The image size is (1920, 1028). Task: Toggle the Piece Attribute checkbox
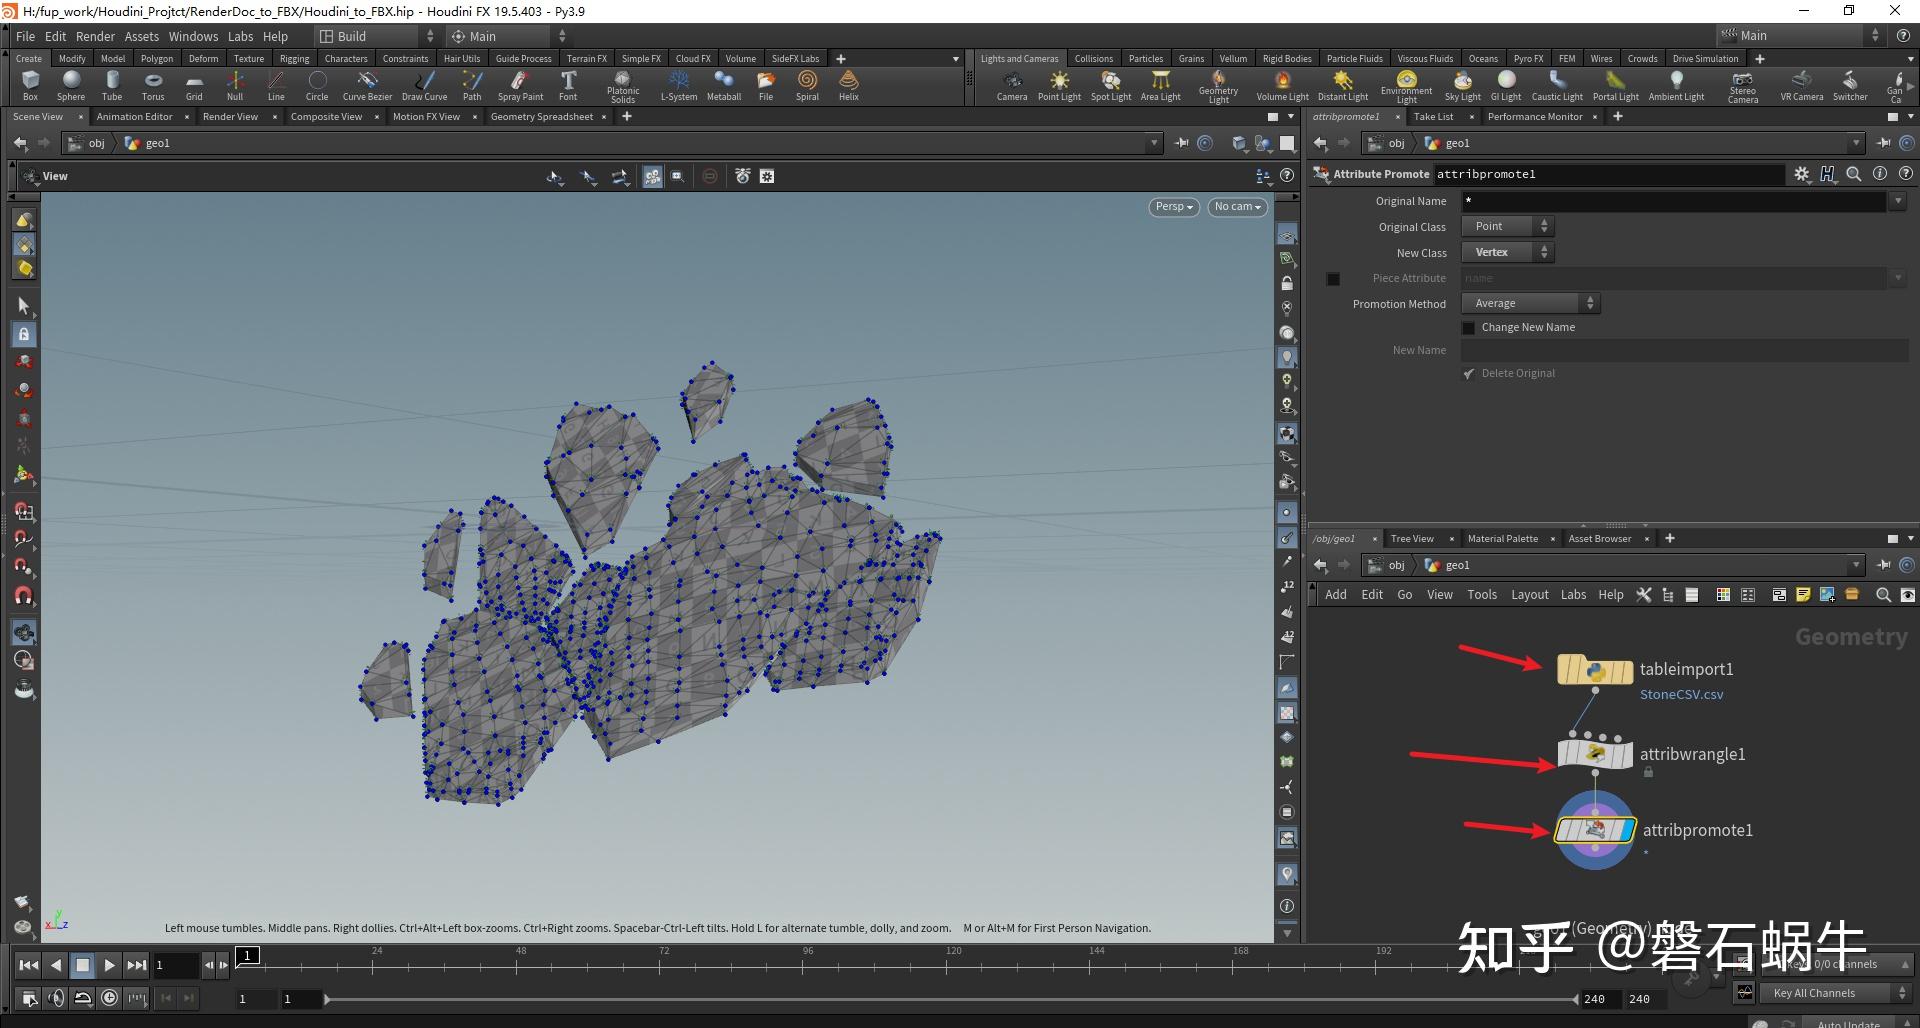point(1333,278)
